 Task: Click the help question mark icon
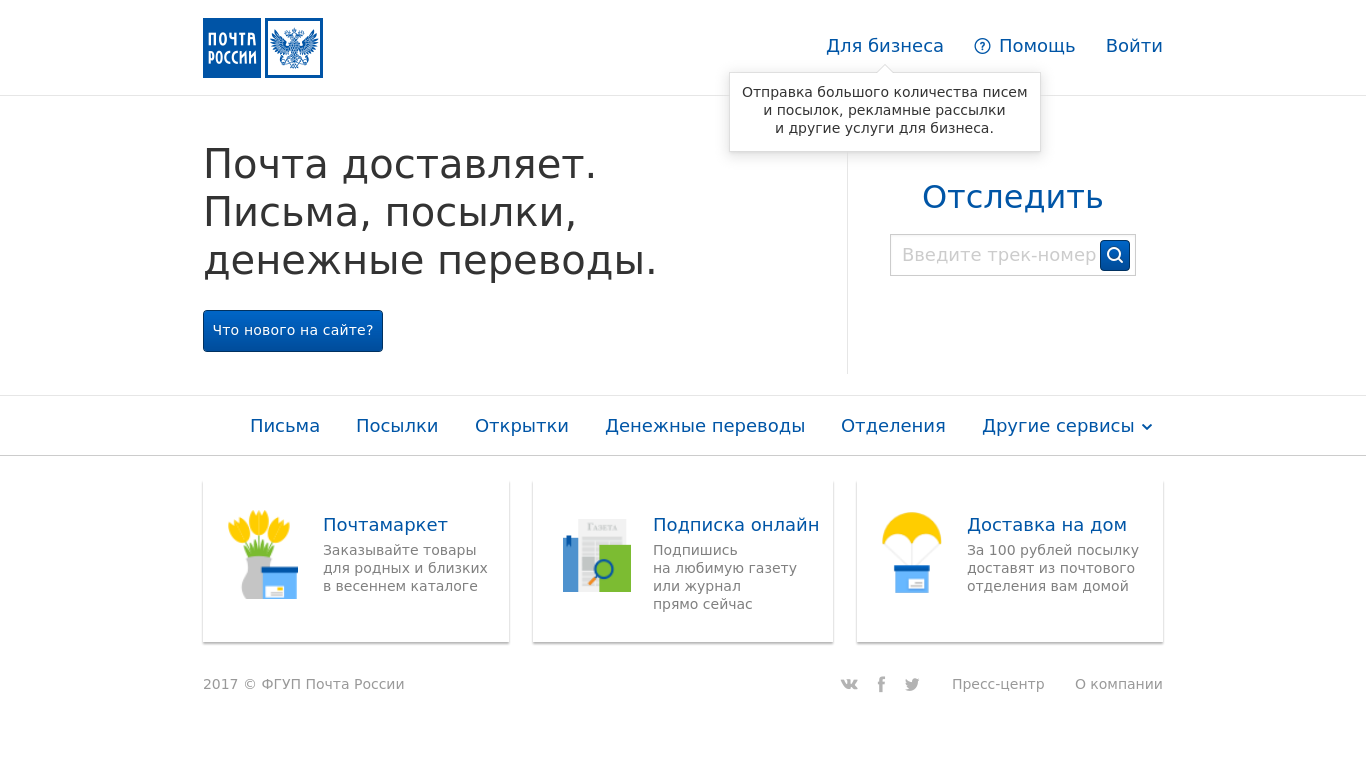click(982, 46)
